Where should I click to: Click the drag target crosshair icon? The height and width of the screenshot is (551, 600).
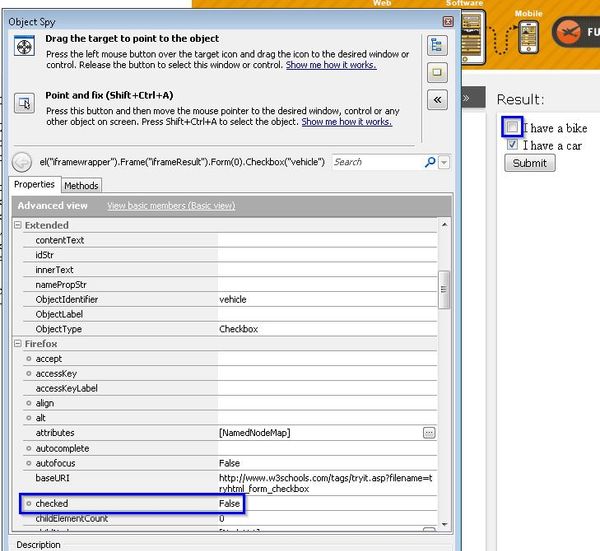click(x=24, y=47)
